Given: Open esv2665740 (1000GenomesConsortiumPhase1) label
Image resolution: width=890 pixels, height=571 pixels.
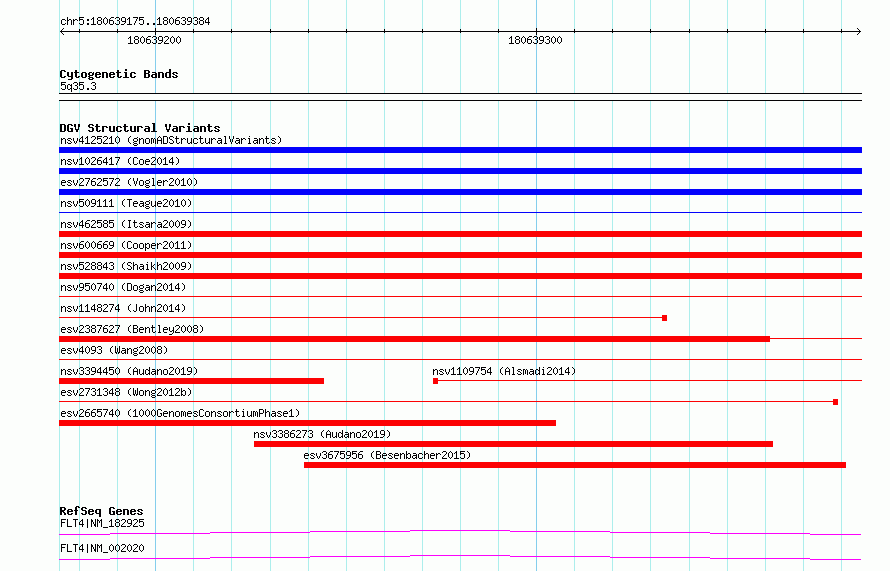Looking at the screenshot, I should 180,413.
